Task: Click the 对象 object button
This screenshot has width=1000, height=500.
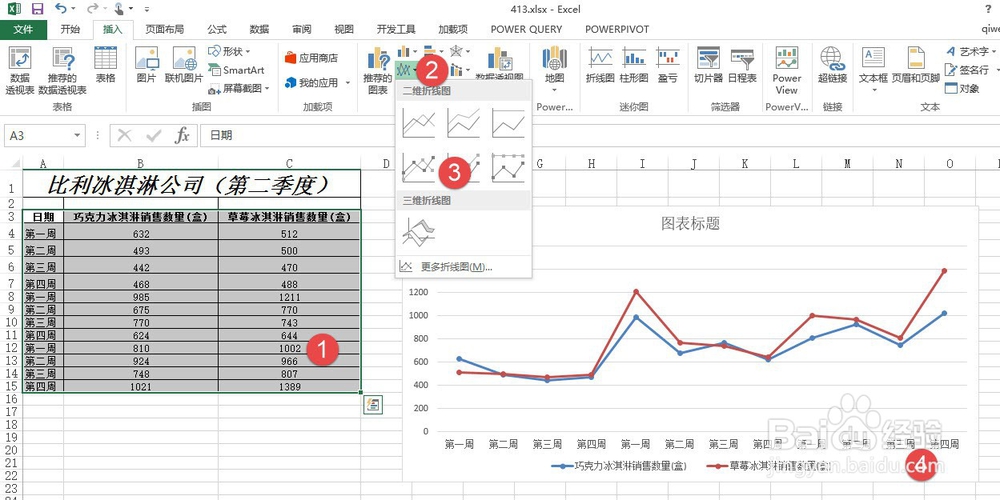Action: point(962,89)
